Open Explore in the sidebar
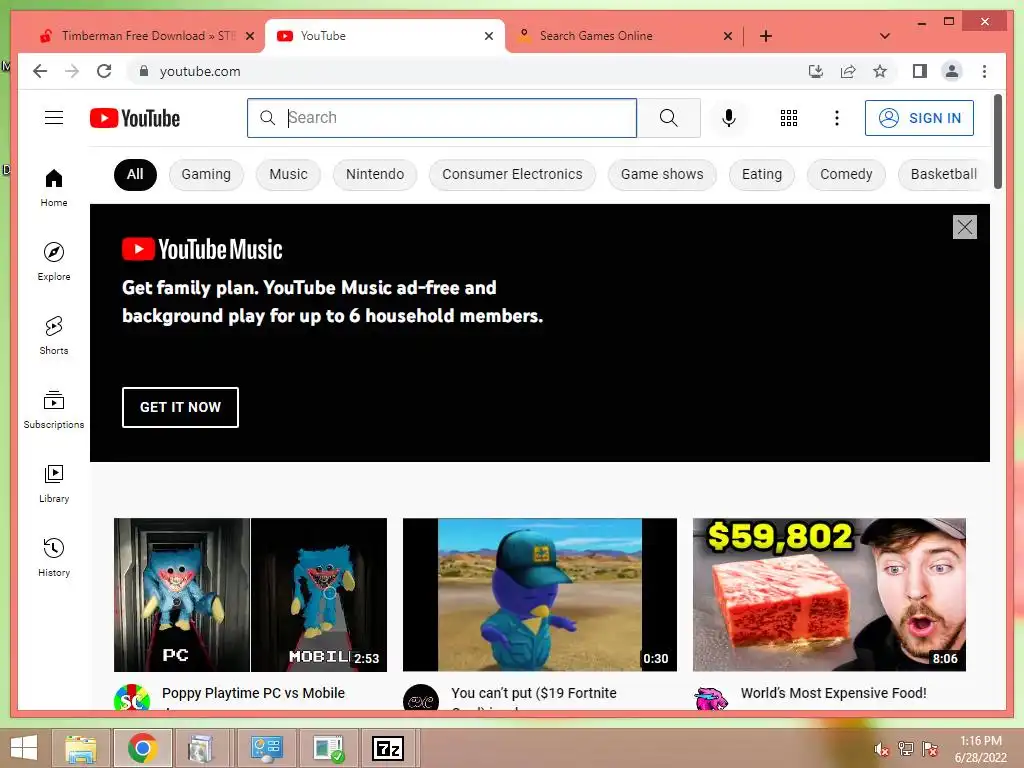1024x768 pixels. tap(54, 261)
